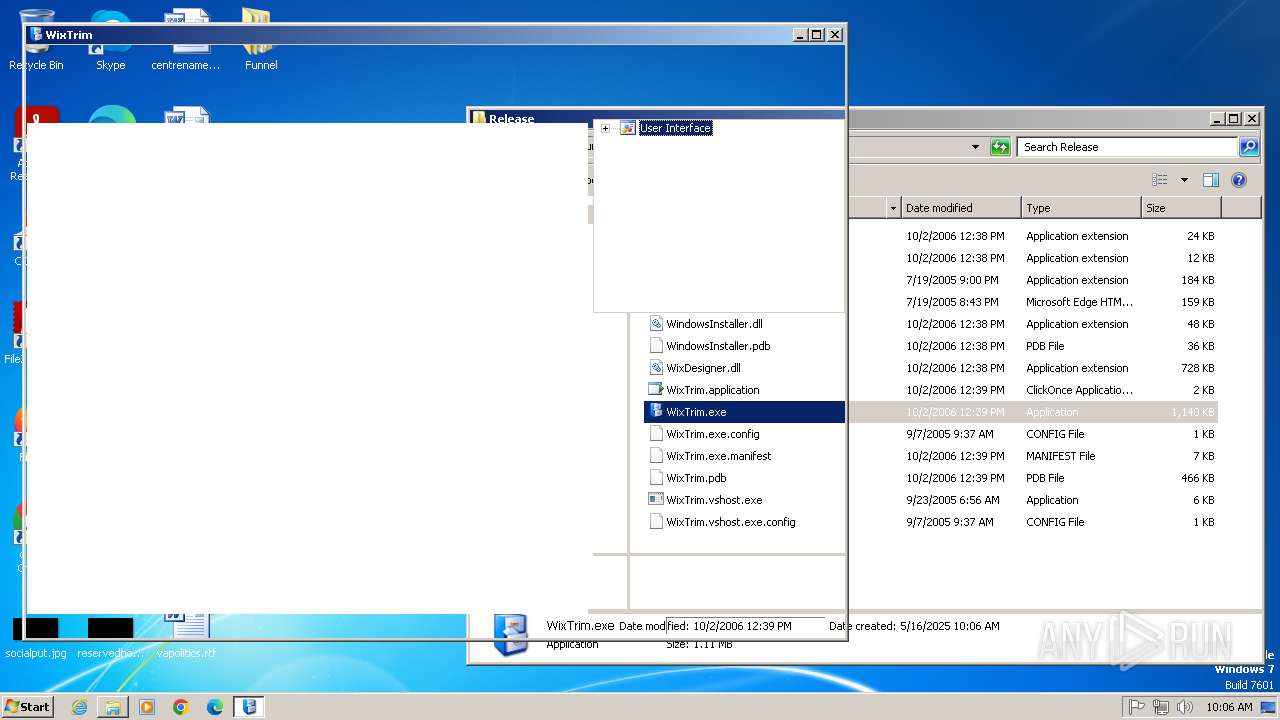Click WindowsInstaller.dll file icon
The width and height of the screenshot is (1280, 720).
656,324
